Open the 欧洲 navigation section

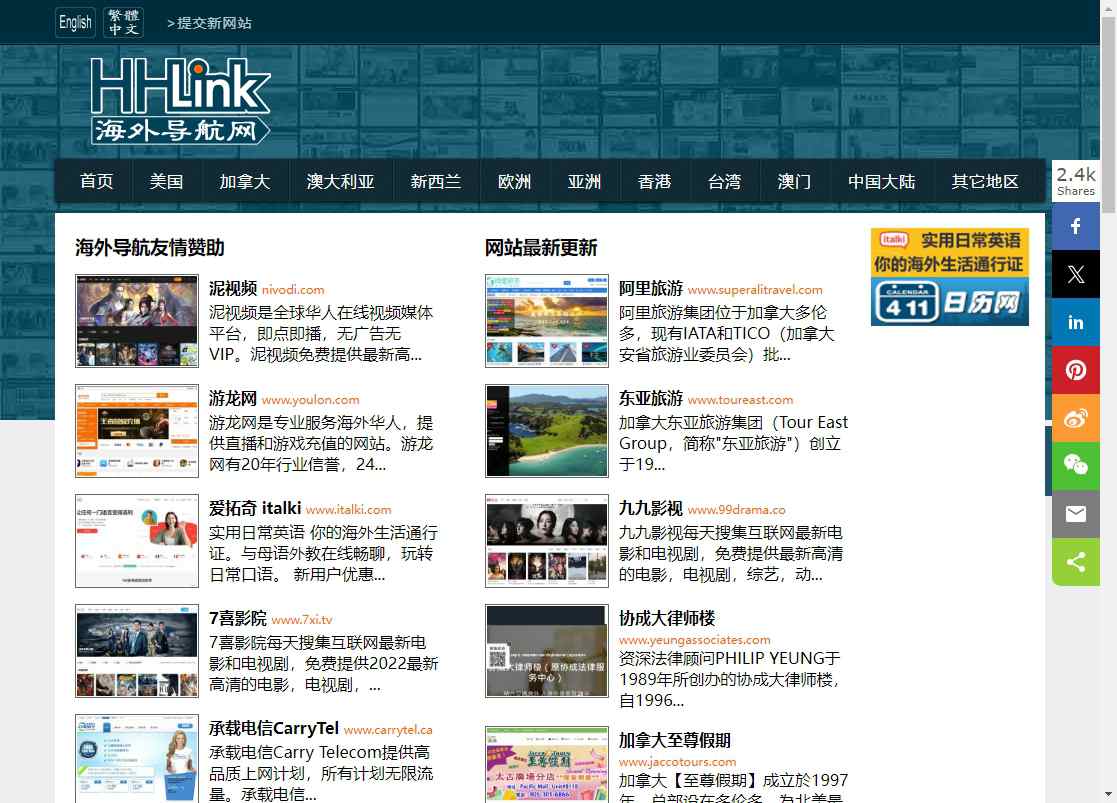[x=514, y=182]
